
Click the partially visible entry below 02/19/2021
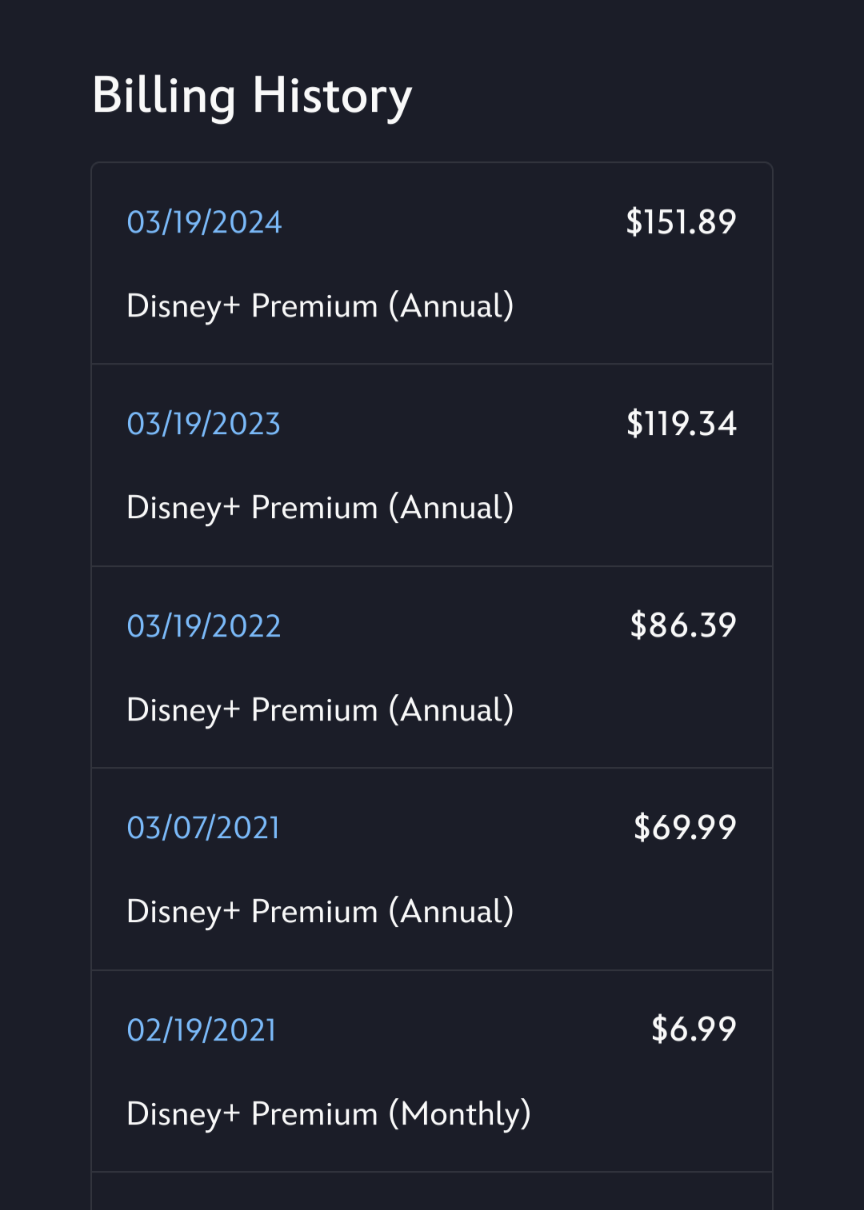pyautogui.click(x=432, y=1192)
